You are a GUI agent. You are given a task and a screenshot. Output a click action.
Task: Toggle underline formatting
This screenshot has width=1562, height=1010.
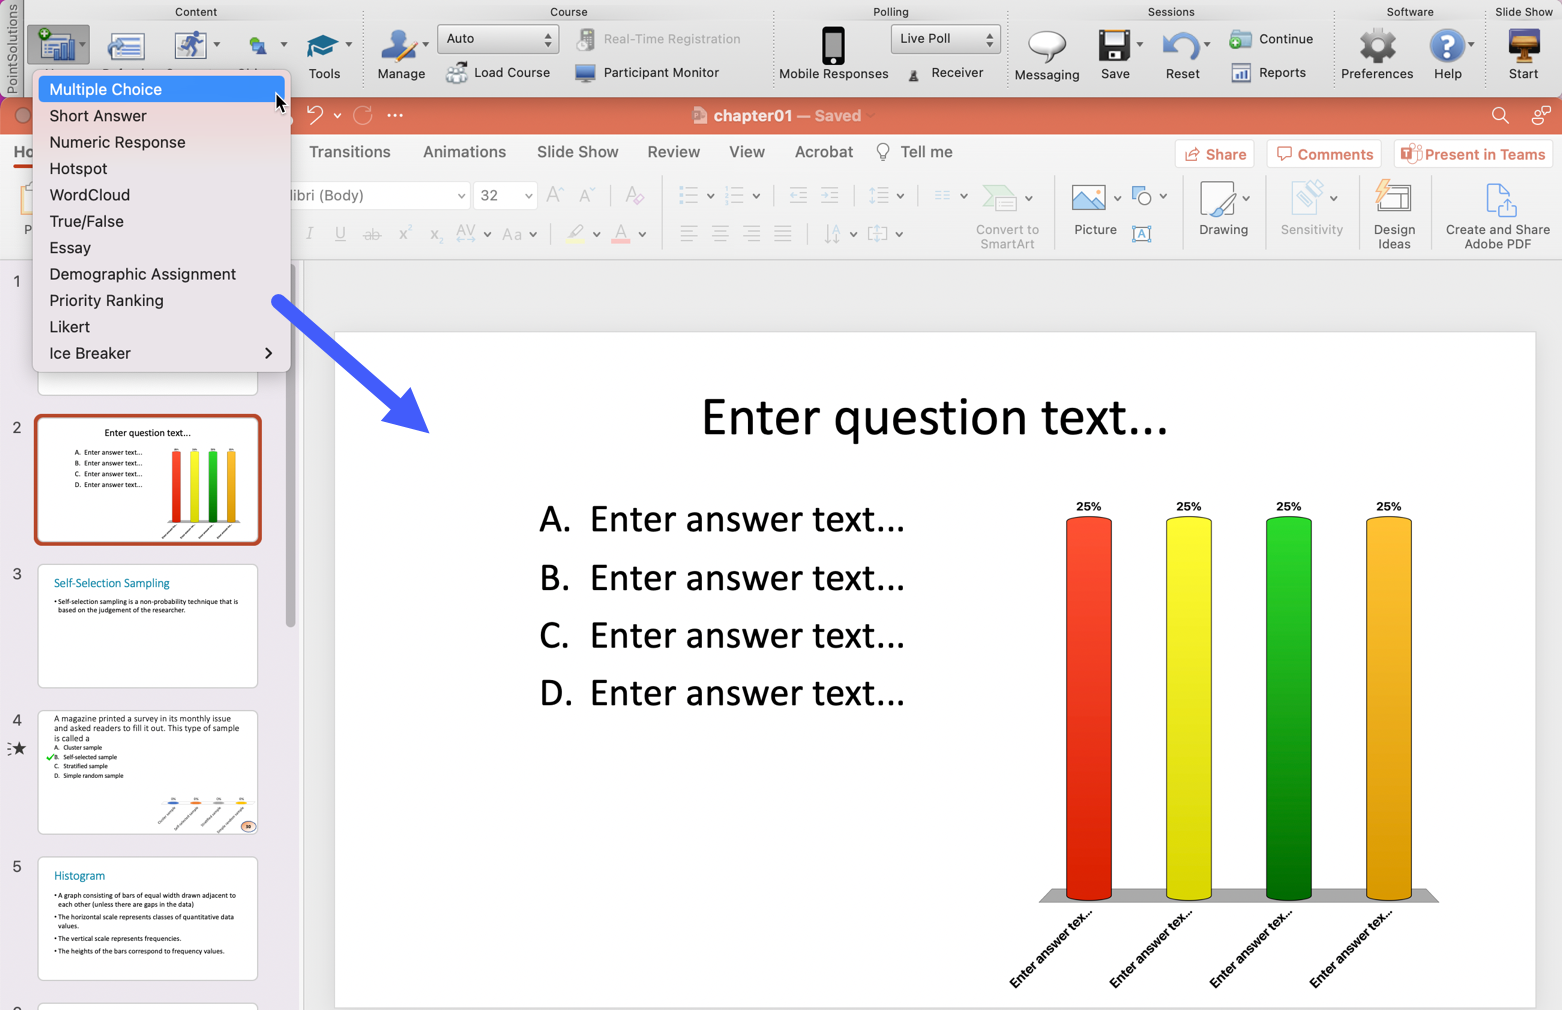click(x=340, y=233)
